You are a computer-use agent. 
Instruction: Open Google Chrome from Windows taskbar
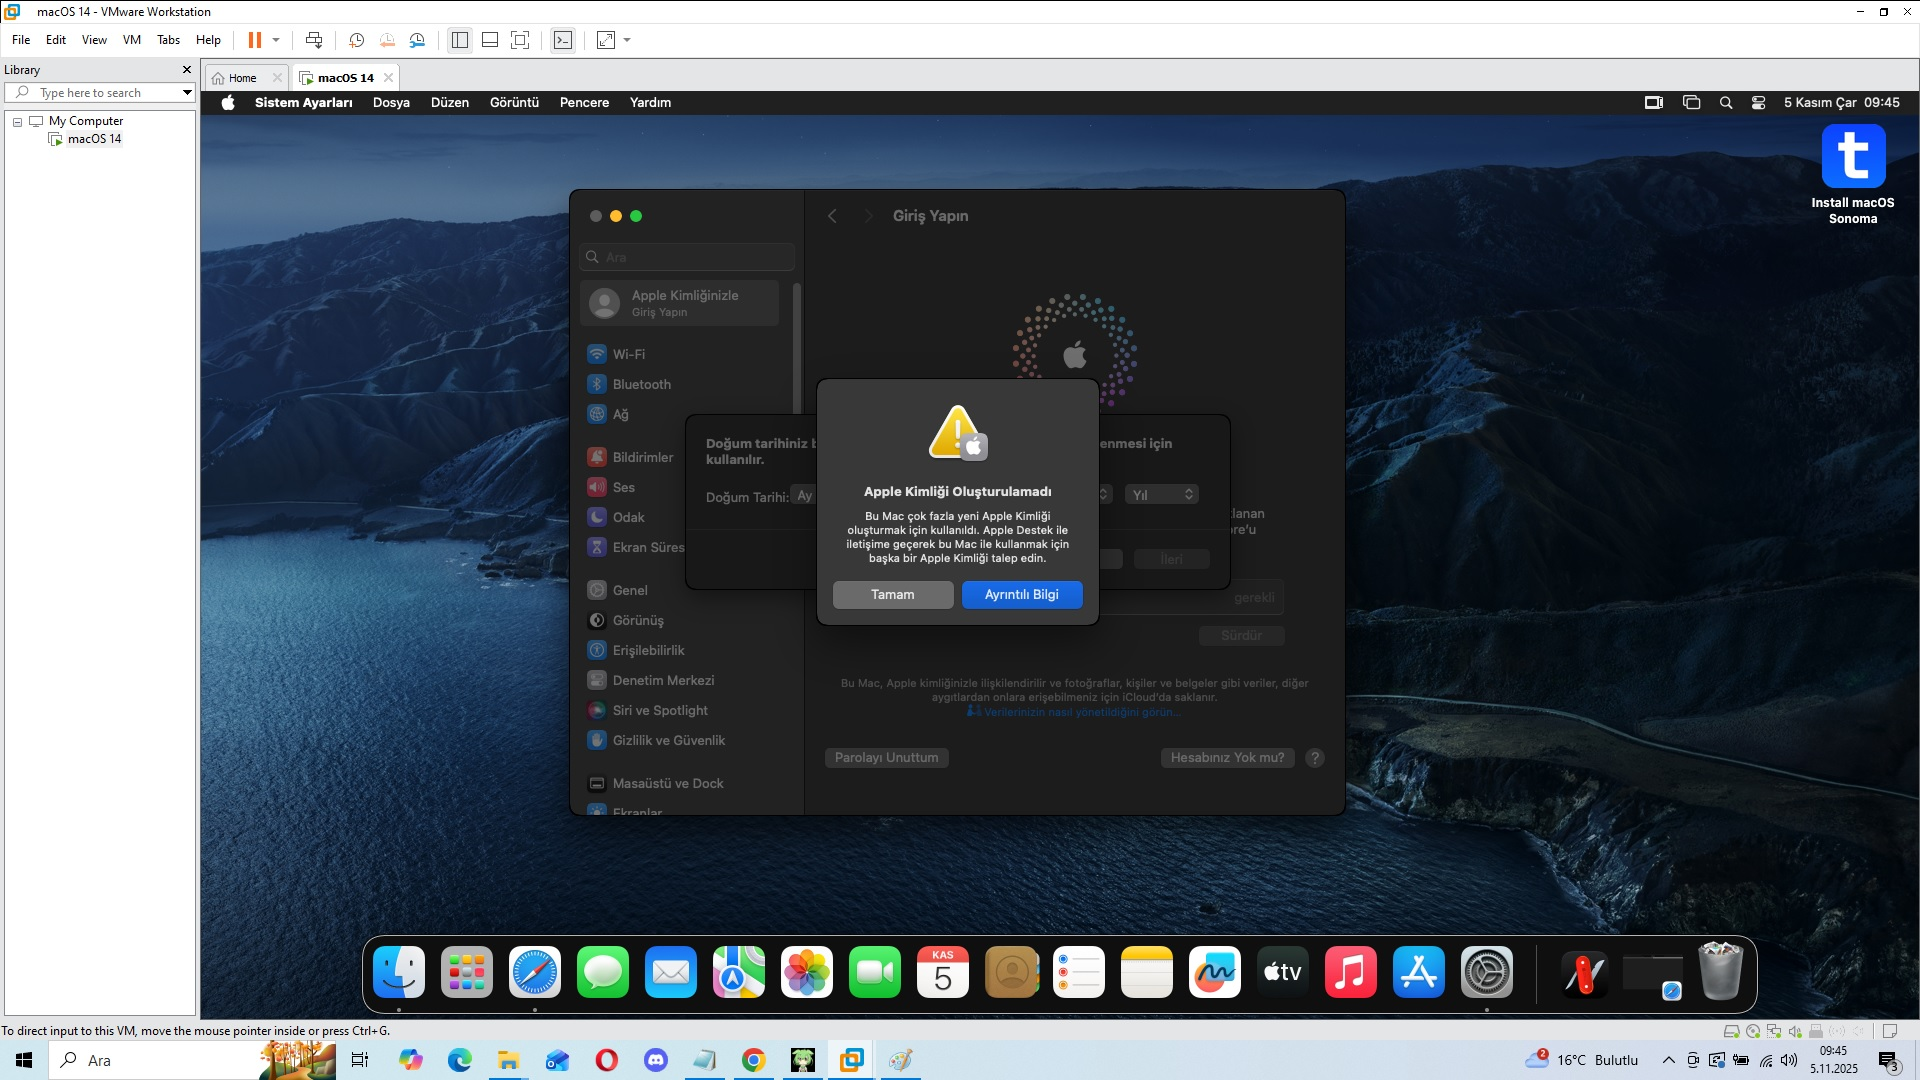coord(754,1060)
